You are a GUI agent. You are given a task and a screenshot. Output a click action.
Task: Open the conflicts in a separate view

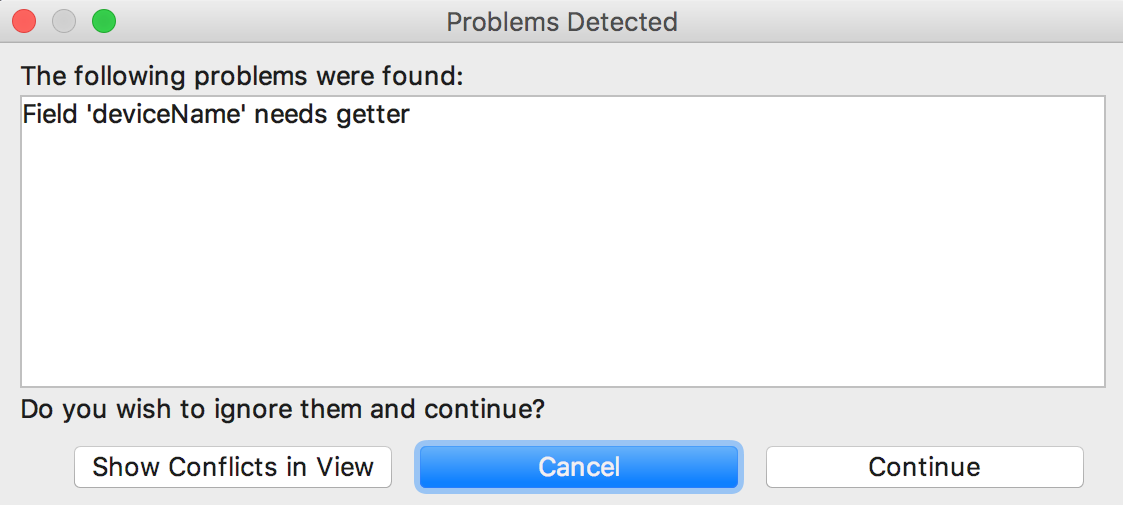pyautogui.click(x=232, y=467)
